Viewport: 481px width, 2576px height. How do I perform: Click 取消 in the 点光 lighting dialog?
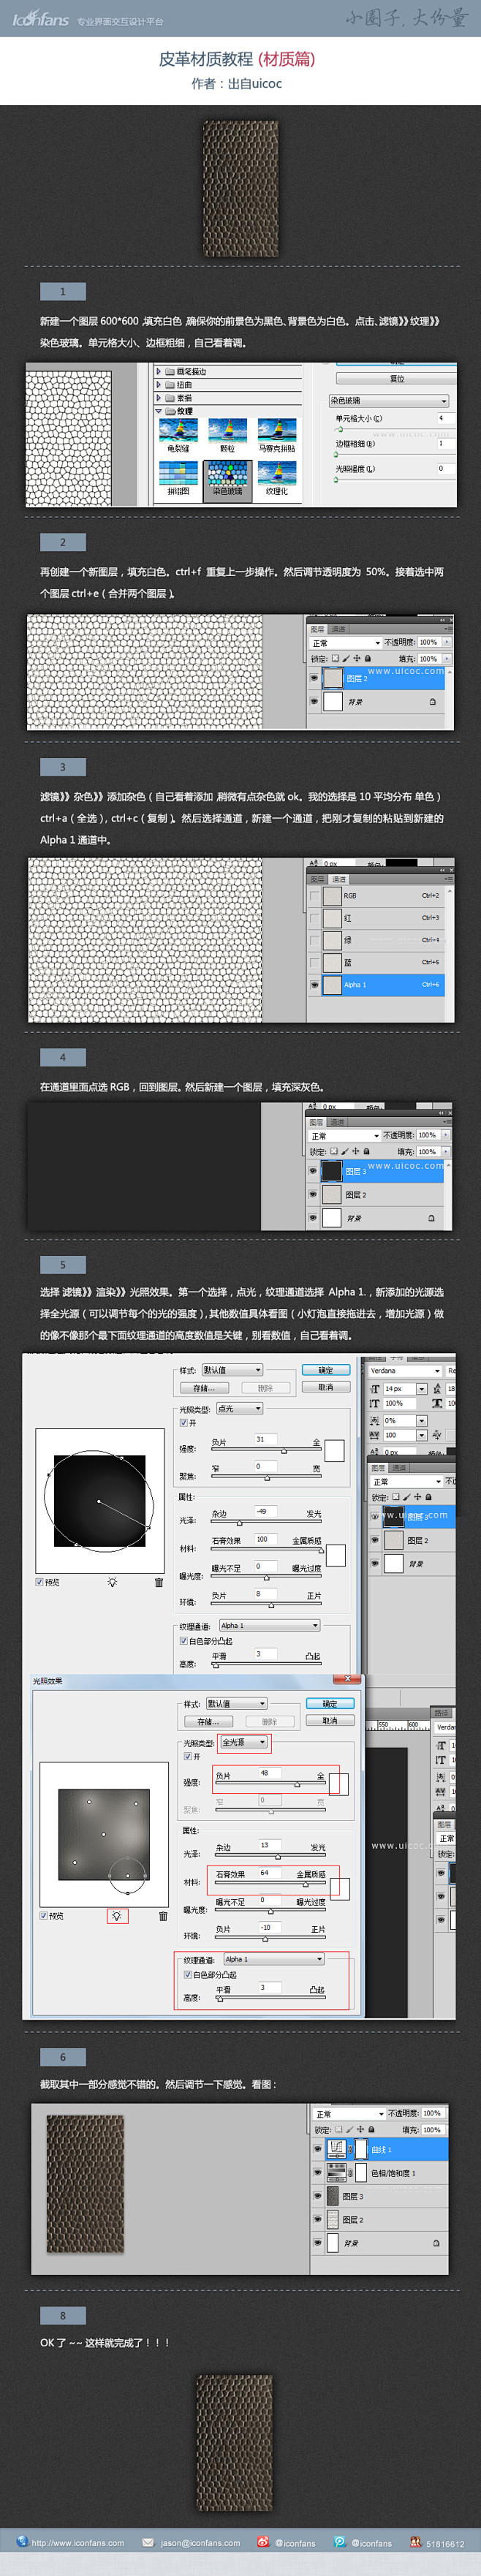[x=325, y=1387]
